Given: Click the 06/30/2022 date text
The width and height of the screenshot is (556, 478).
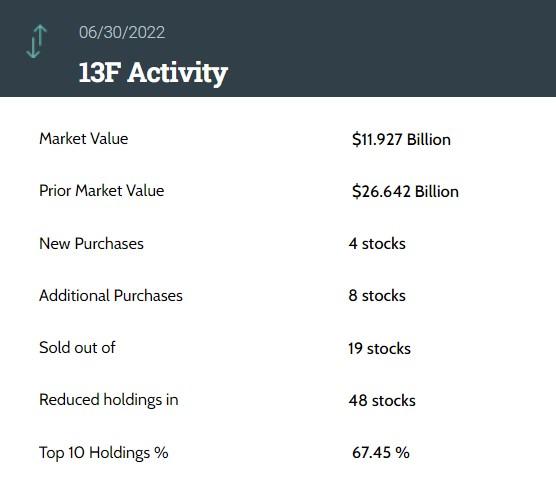Looking at the screenshot, I should (x=122, y=33).
